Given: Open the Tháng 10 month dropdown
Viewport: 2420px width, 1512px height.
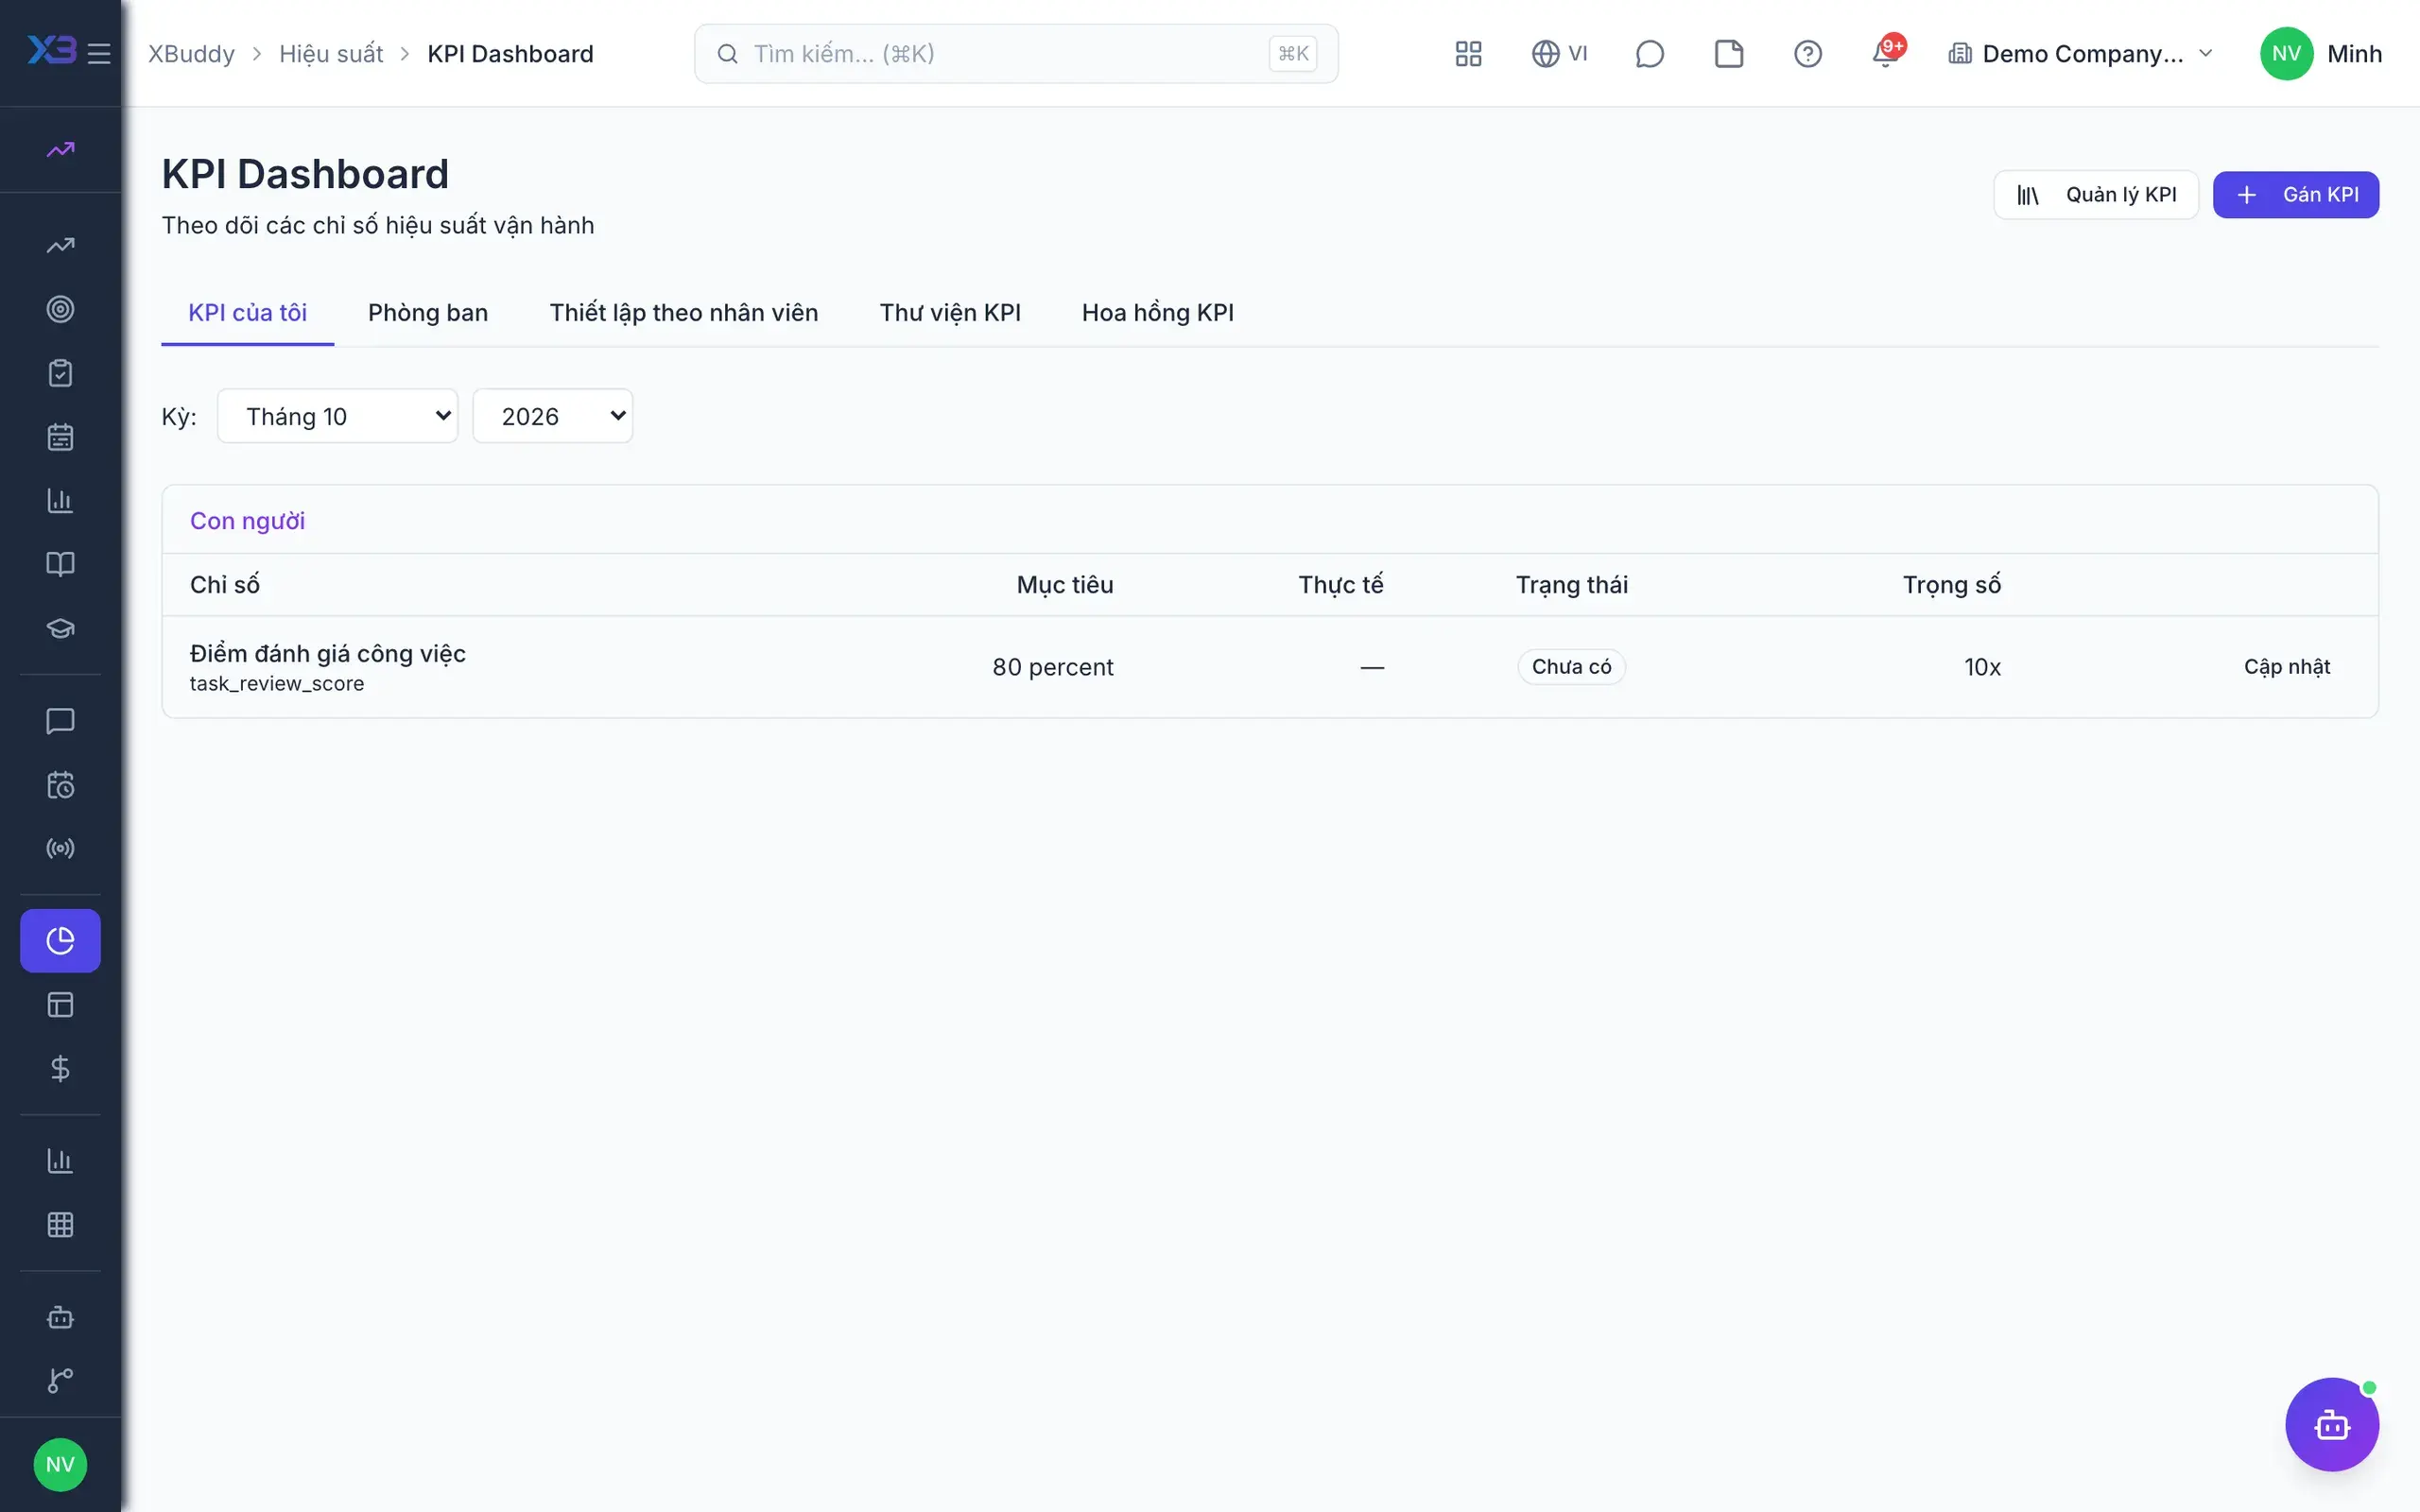Looking at the screenshot, I should click(337, 416).
